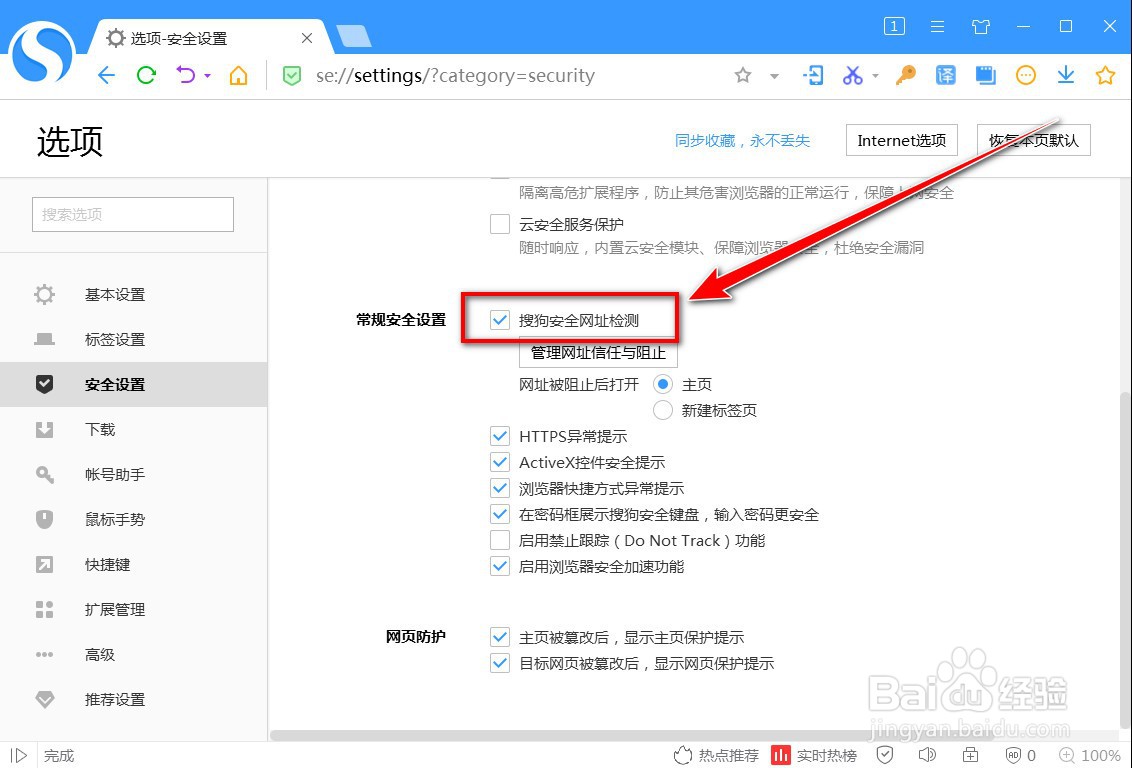This screenshot has width=1132, height=768.
Task: Click the status bar security shield icon
Action: coord(884,755)
